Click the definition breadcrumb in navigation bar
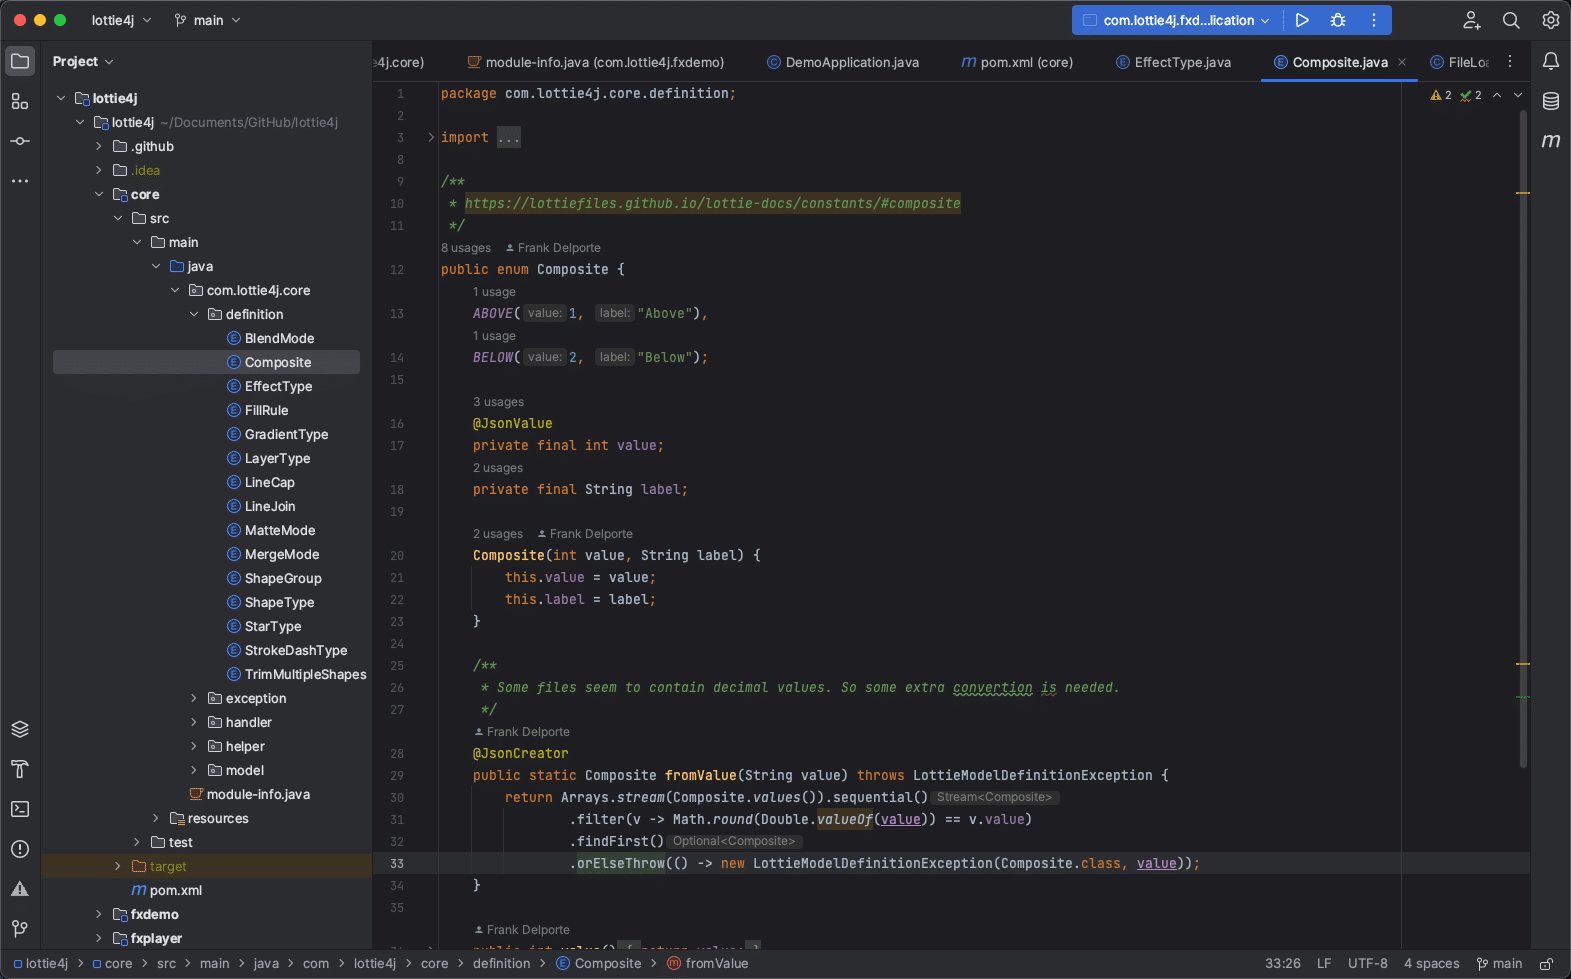This screenshot has width=1571, height=979. (501, 964)
